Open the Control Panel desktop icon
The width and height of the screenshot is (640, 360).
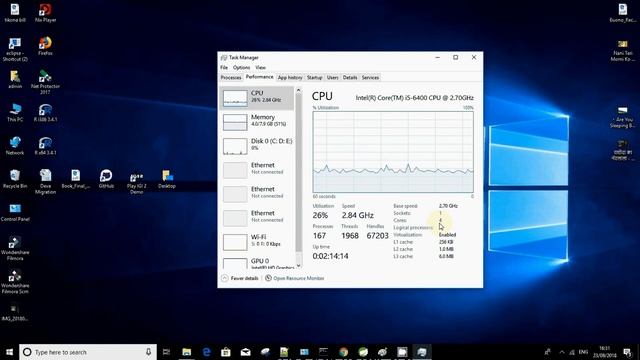click(x=15, y=212)
